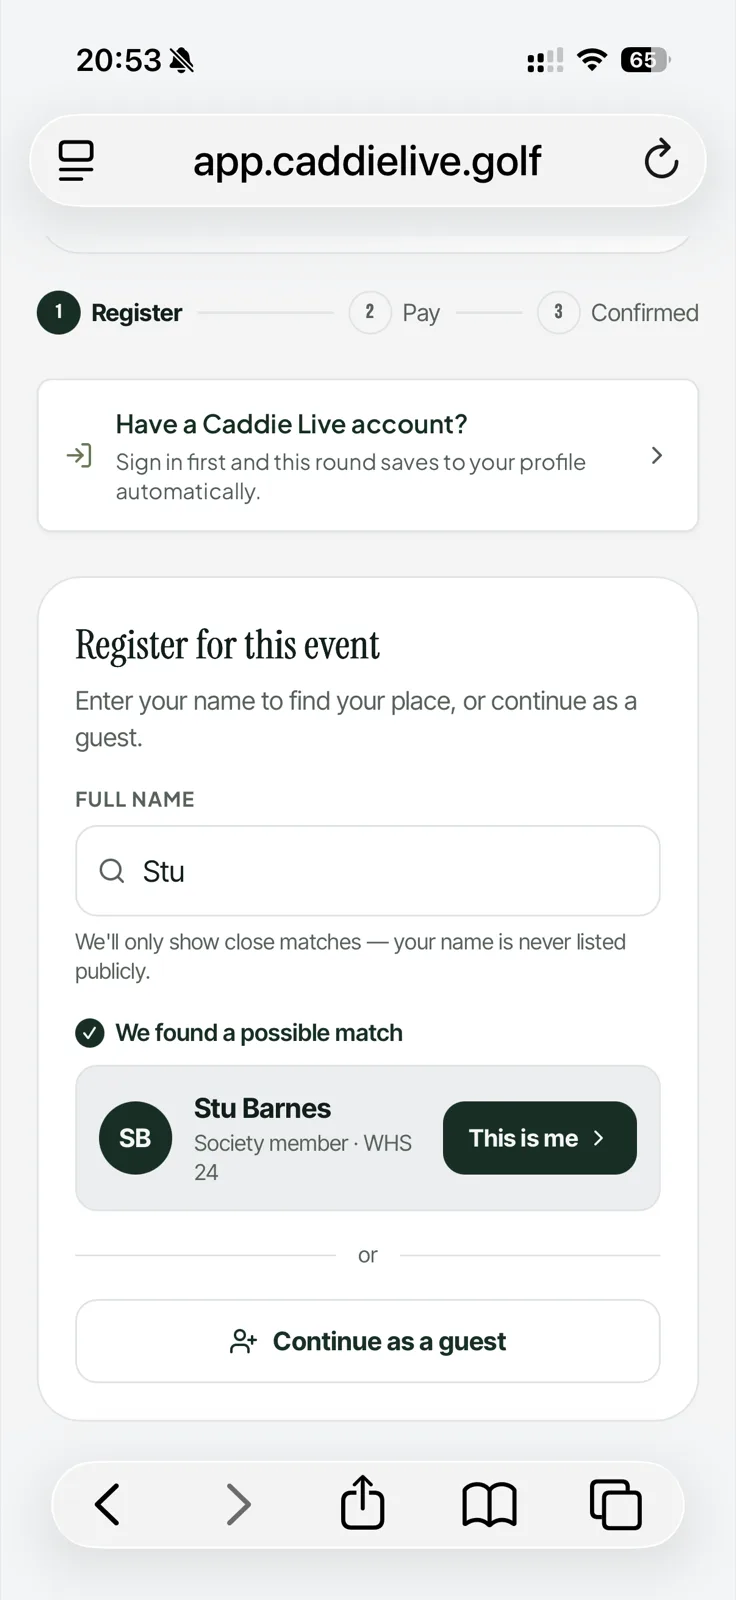Click the sign-in arrow icon
Image resolution: width=736 pixels, height=1600 pixels.
(79, 456)
